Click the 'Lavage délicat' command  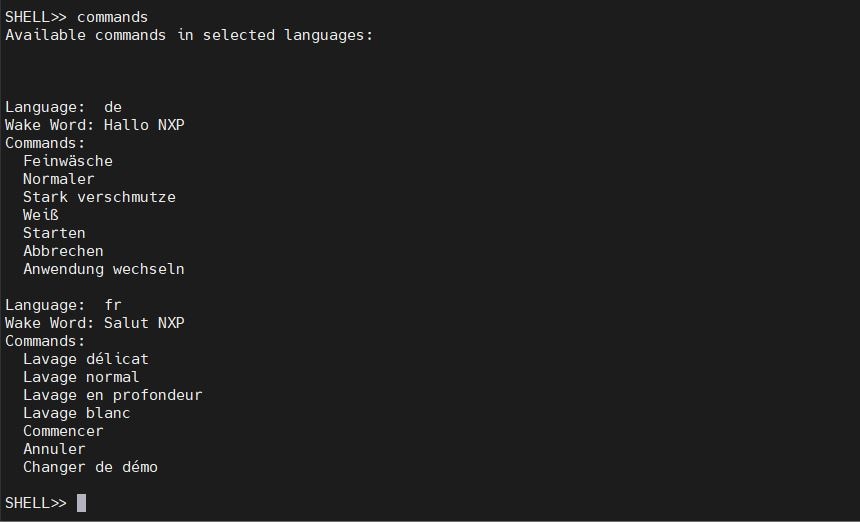(x=86, y=359)
